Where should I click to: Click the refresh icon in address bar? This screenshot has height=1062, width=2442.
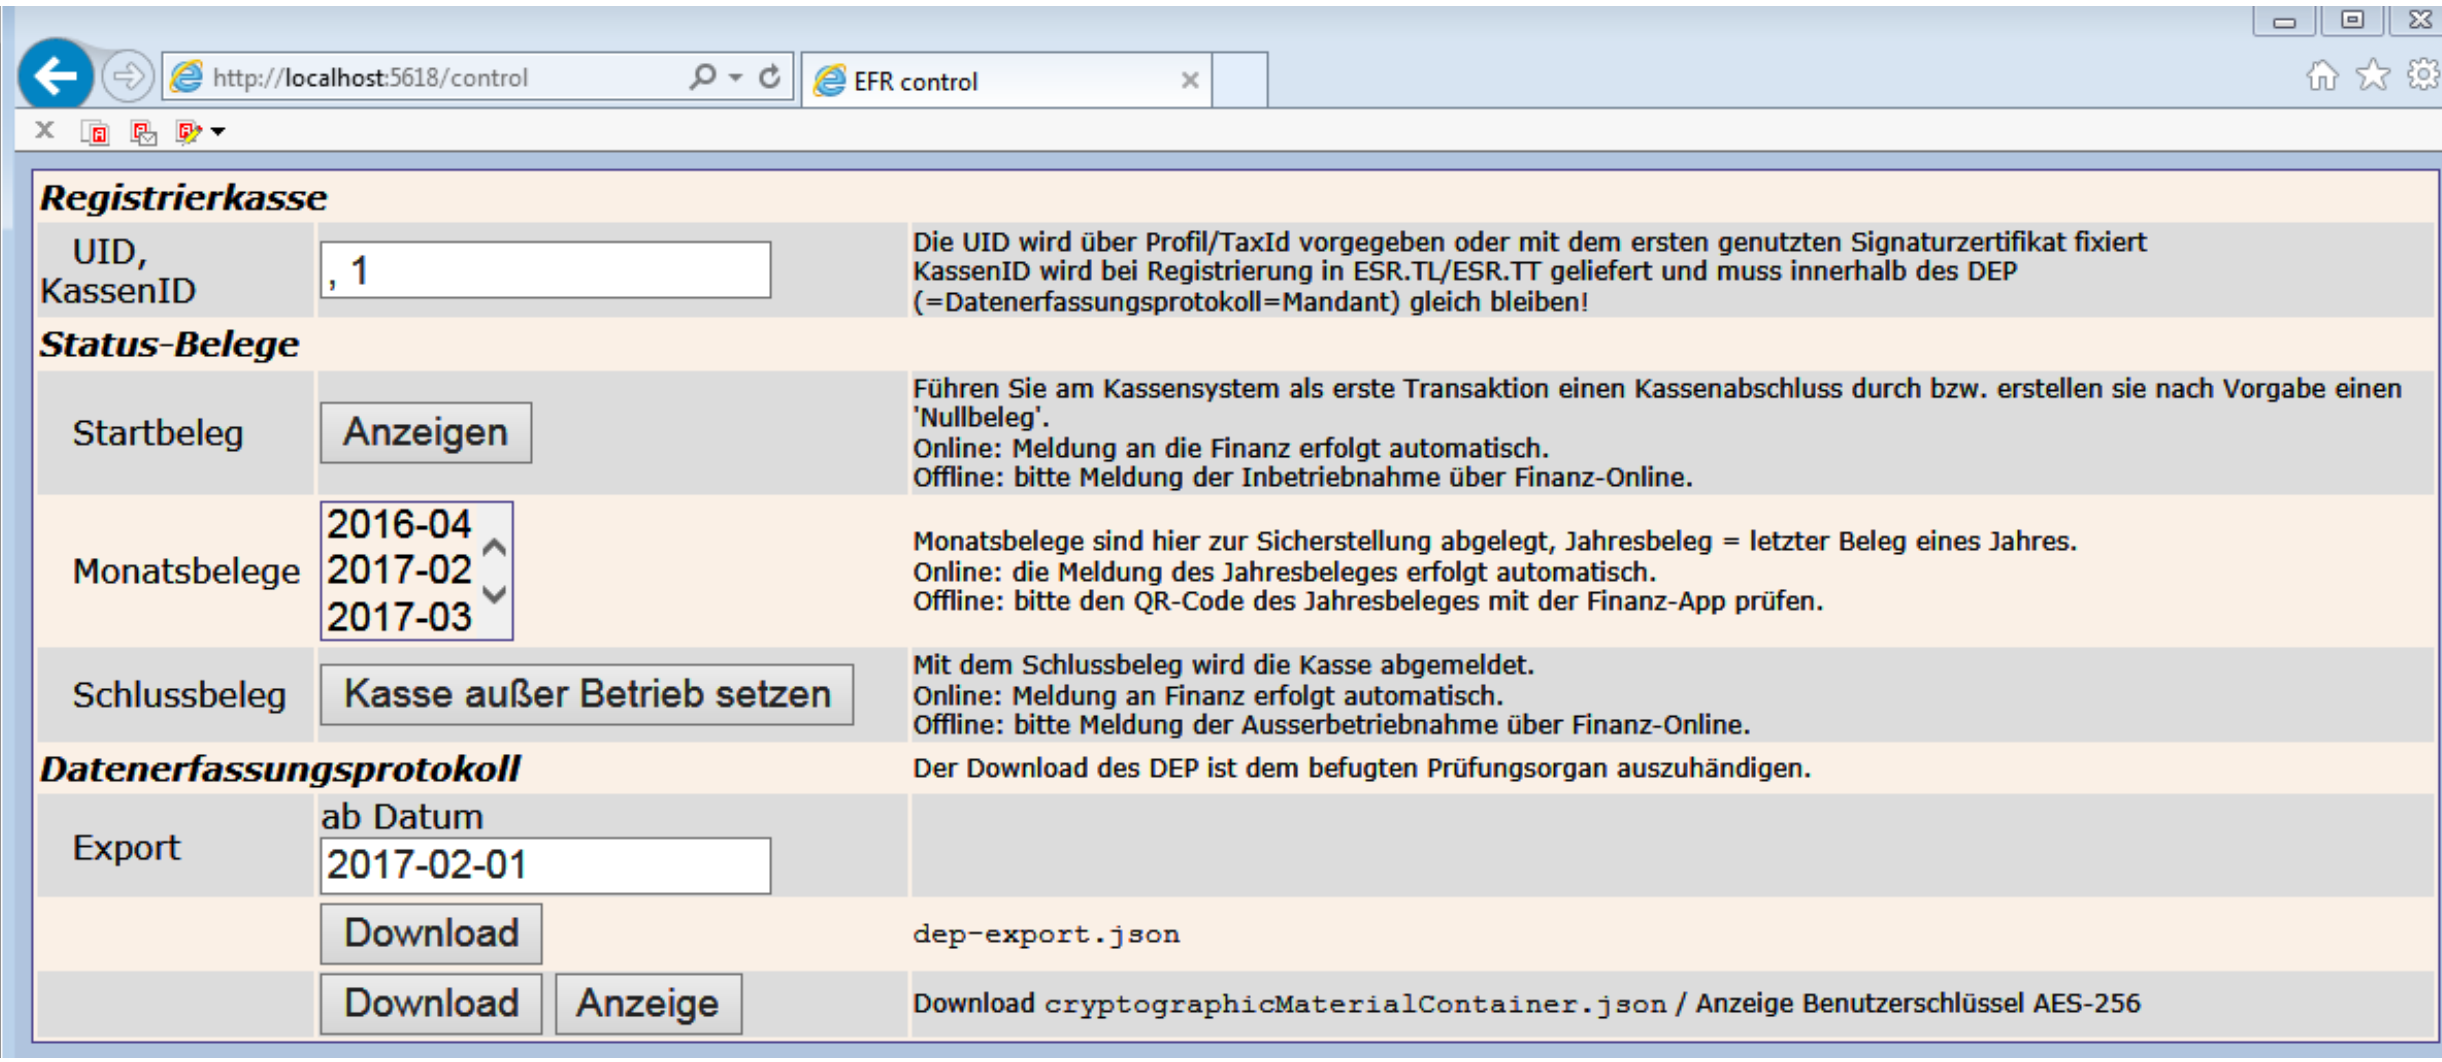(769, 77)
